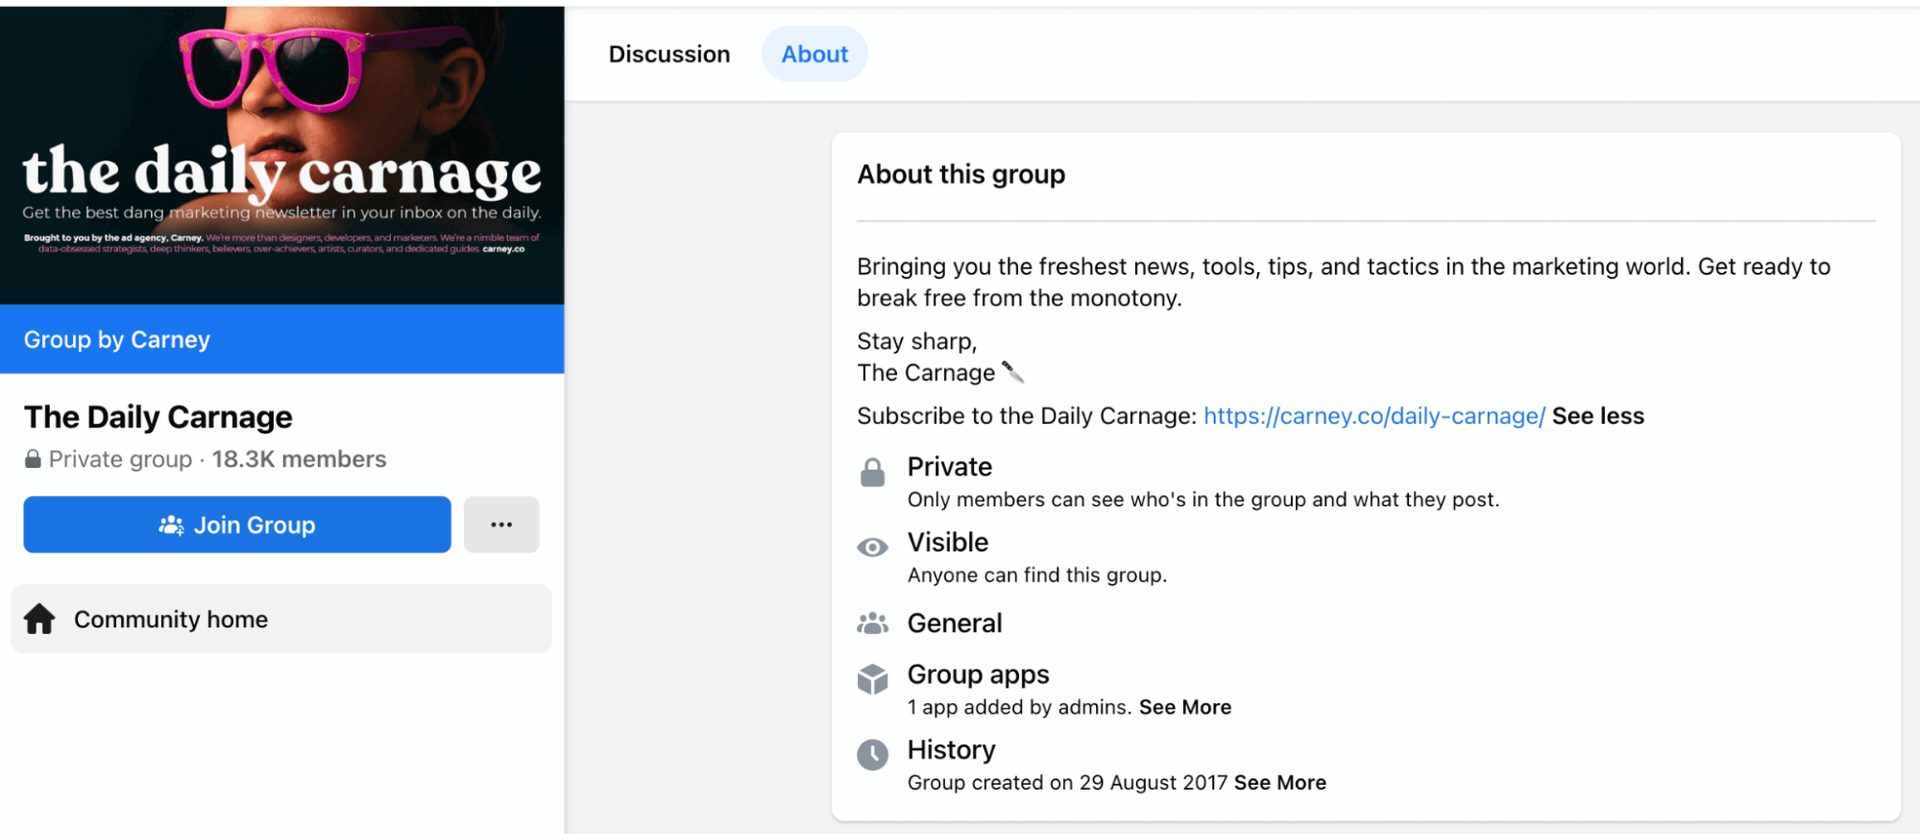This screenshot has height=834, width=1920.
Task: Click the eye icon beside Visible
Action: click(x=872, y=547)
